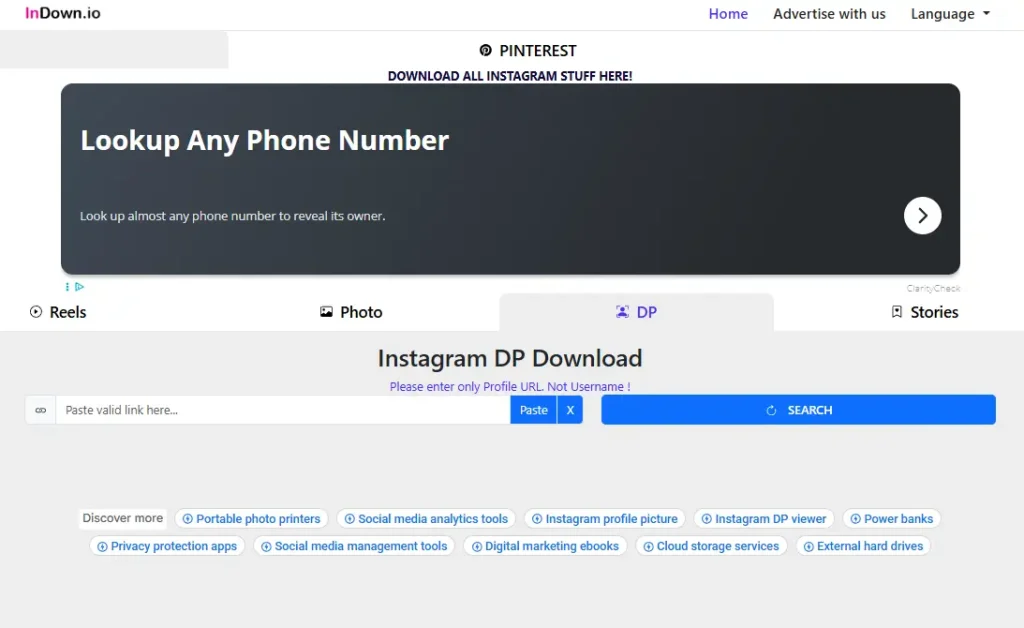This screenshot has height=628, width=1024.
Task: Click the ad's round arrow button
Action: 922,215
